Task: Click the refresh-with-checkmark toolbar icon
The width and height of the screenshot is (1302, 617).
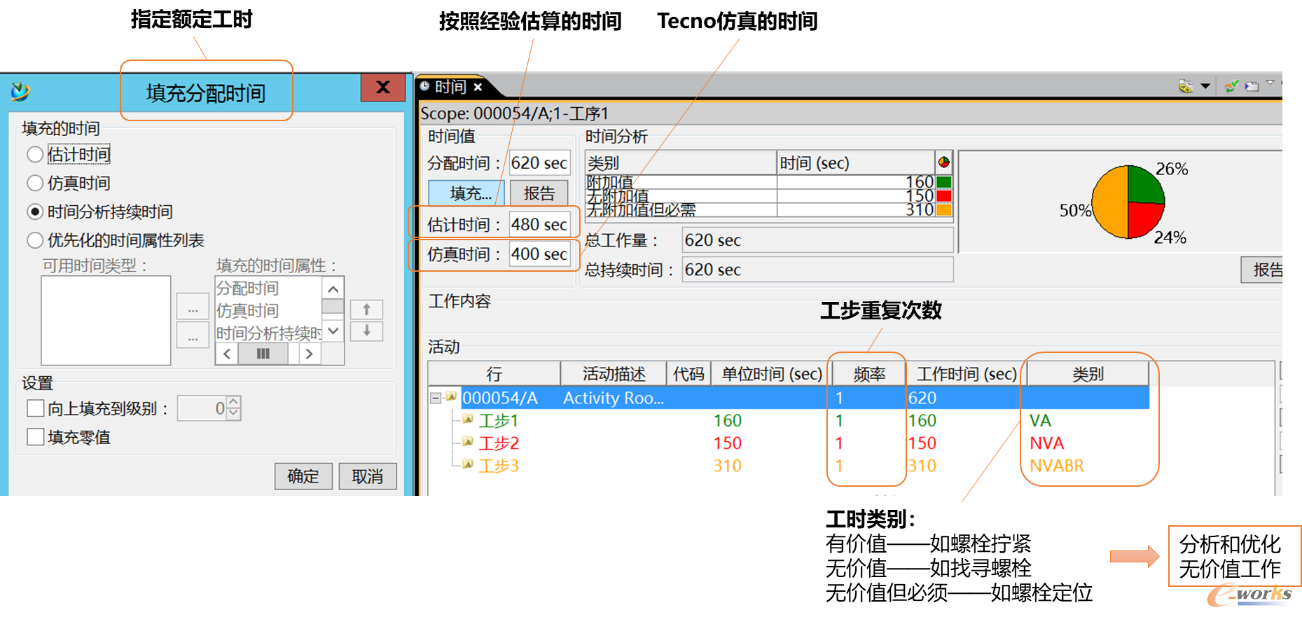Action: tap(1232, 87)
